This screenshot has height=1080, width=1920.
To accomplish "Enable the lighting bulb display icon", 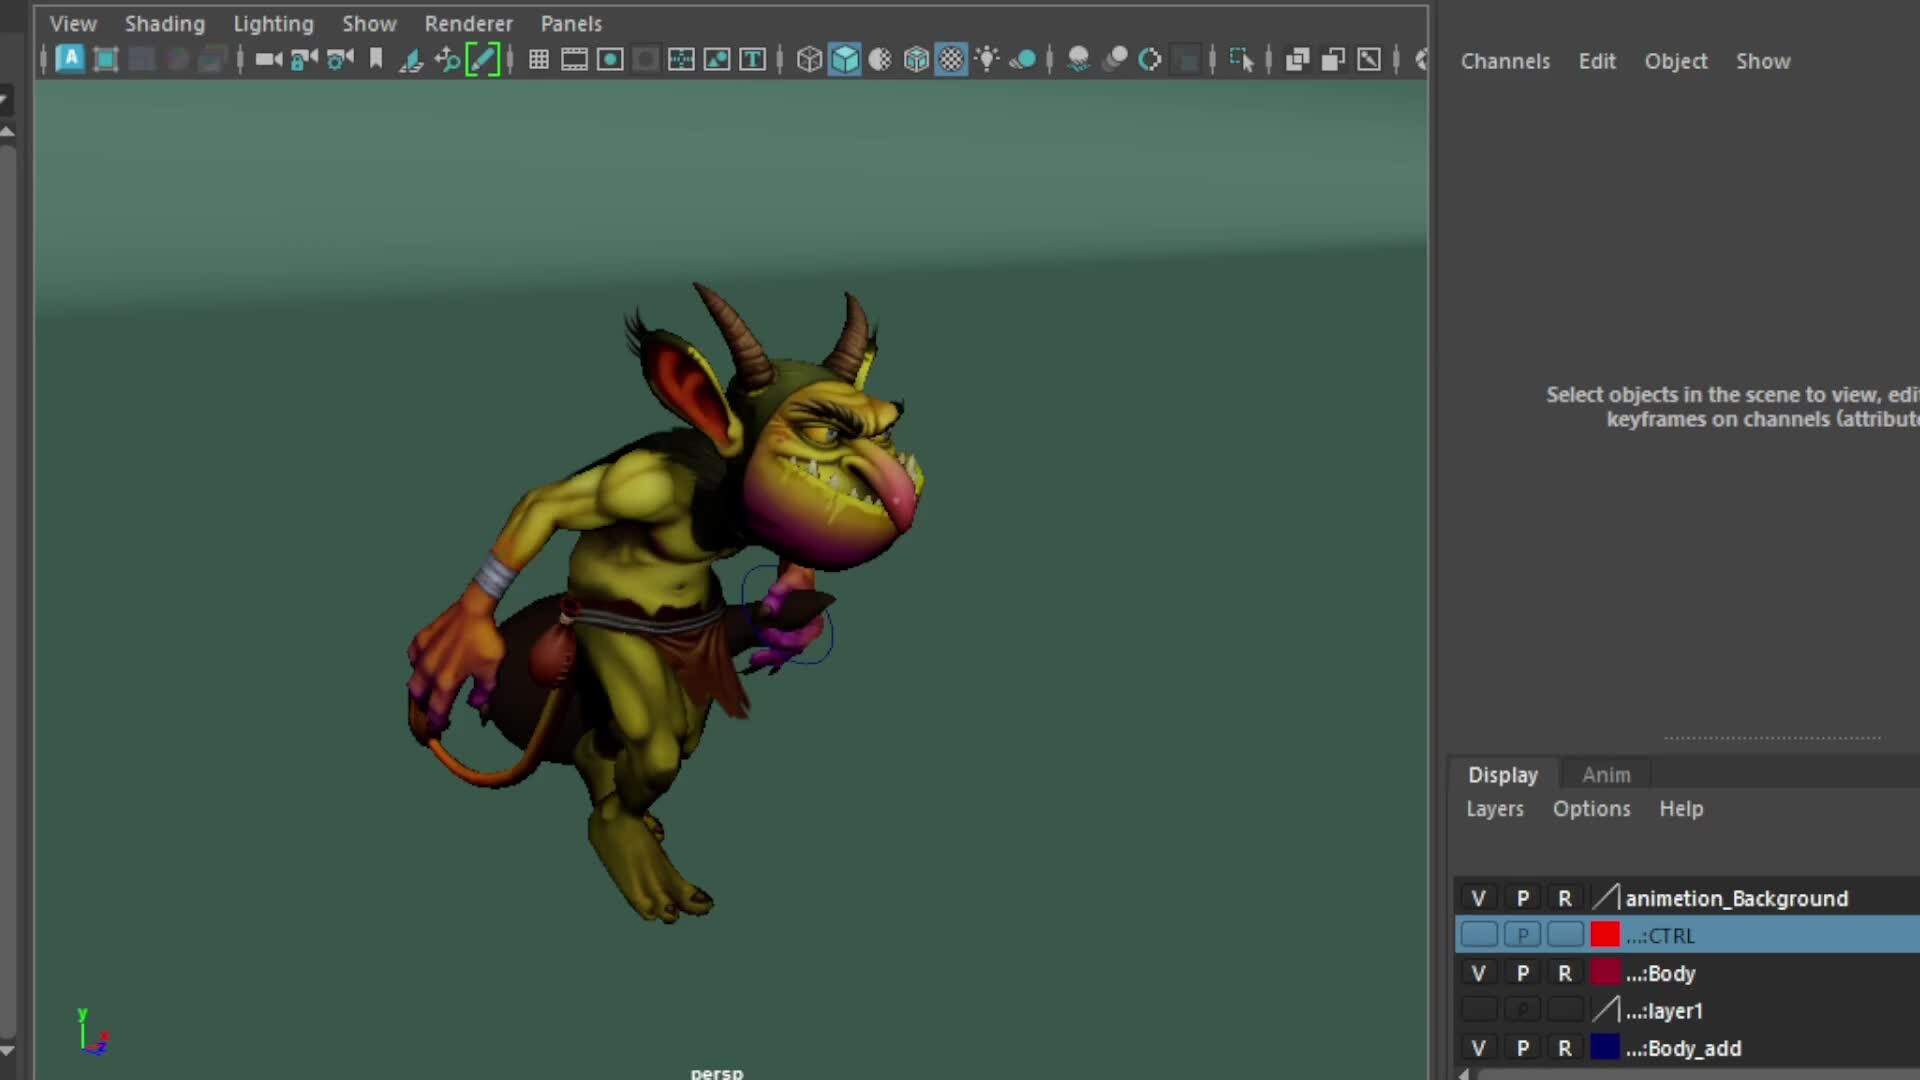I will [988, 60].
